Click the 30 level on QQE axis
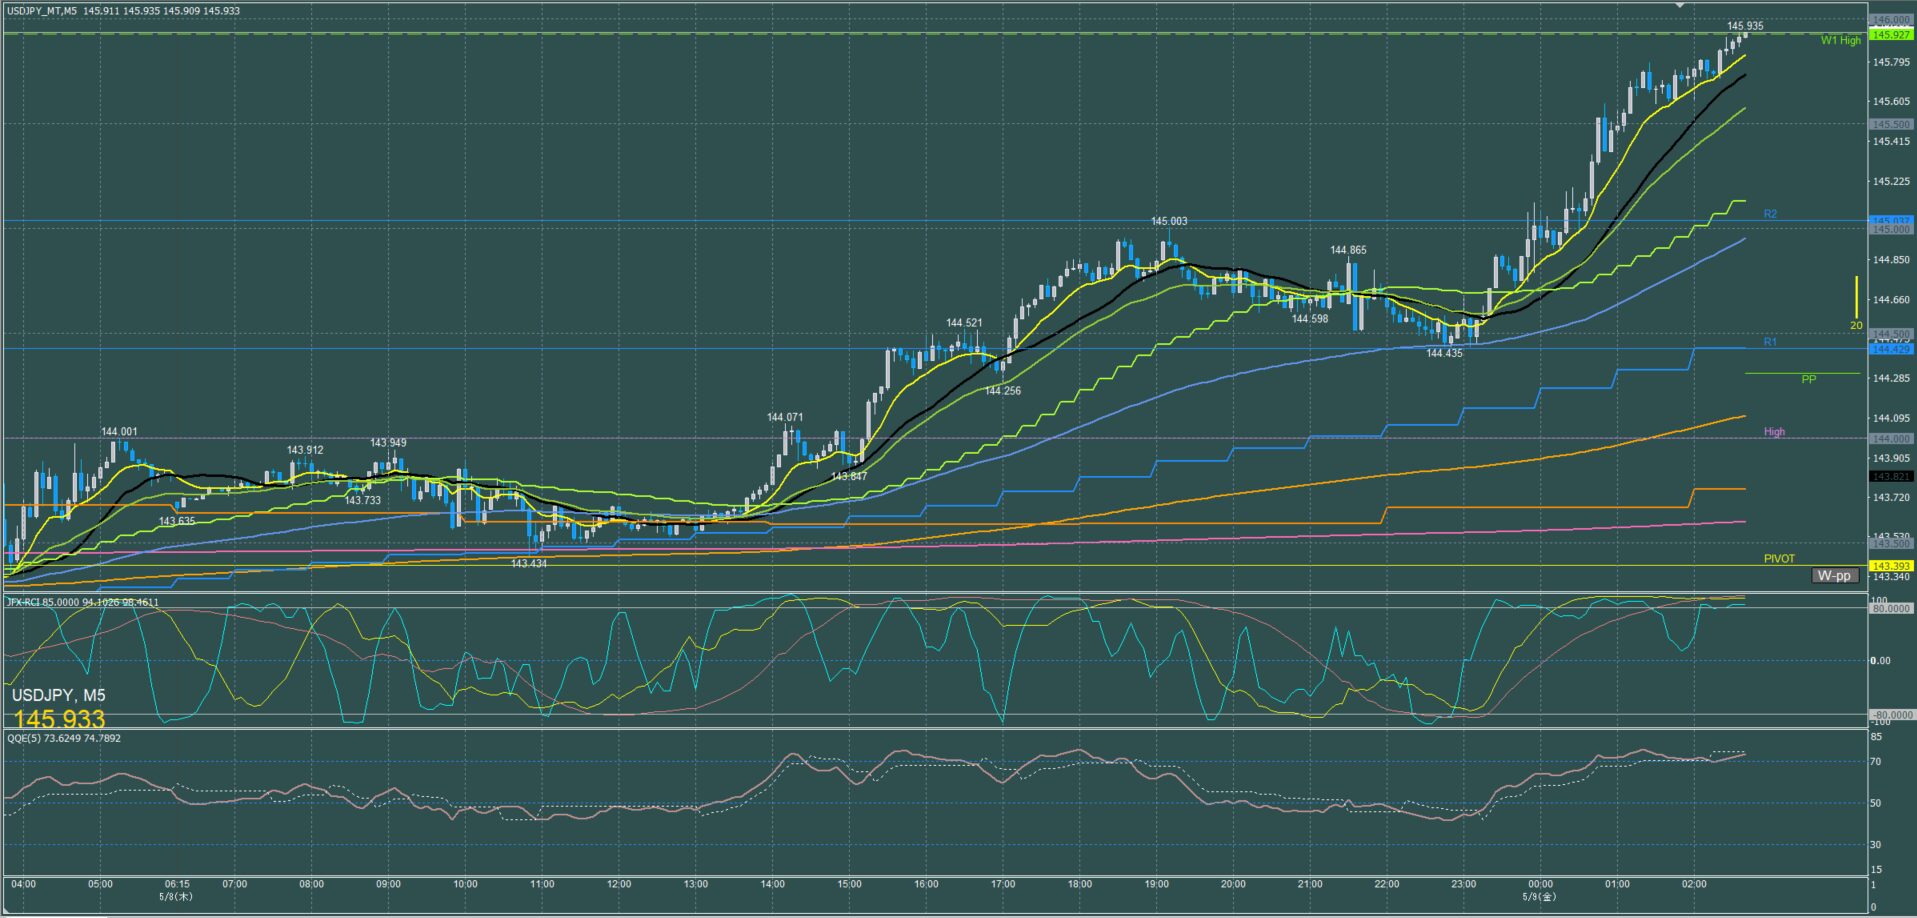The width and height of the screenshot is (1917, 918). coord(1876,845)
